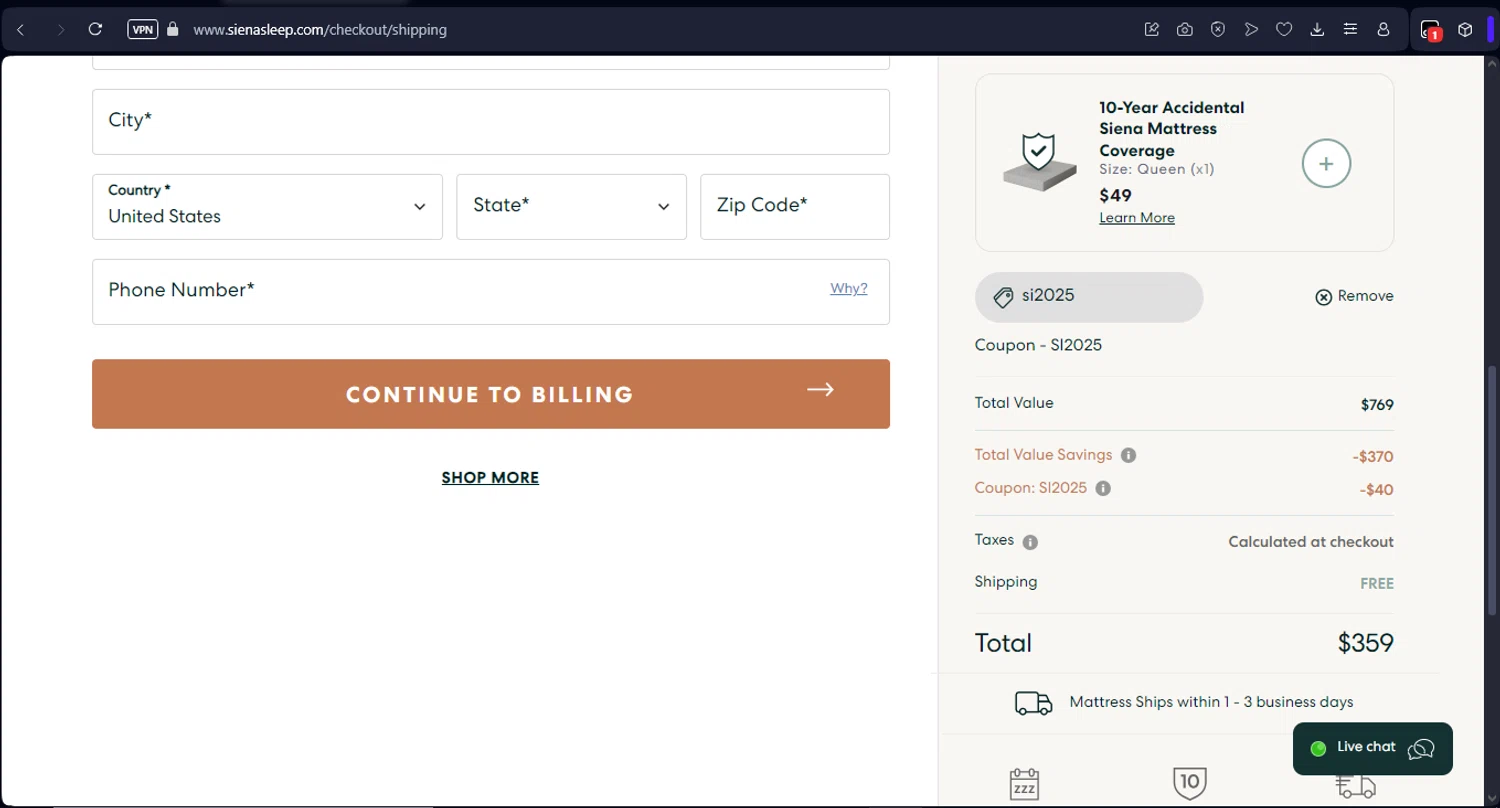Click the $359 total amount
The image size is (1500, 808).
1365,643
